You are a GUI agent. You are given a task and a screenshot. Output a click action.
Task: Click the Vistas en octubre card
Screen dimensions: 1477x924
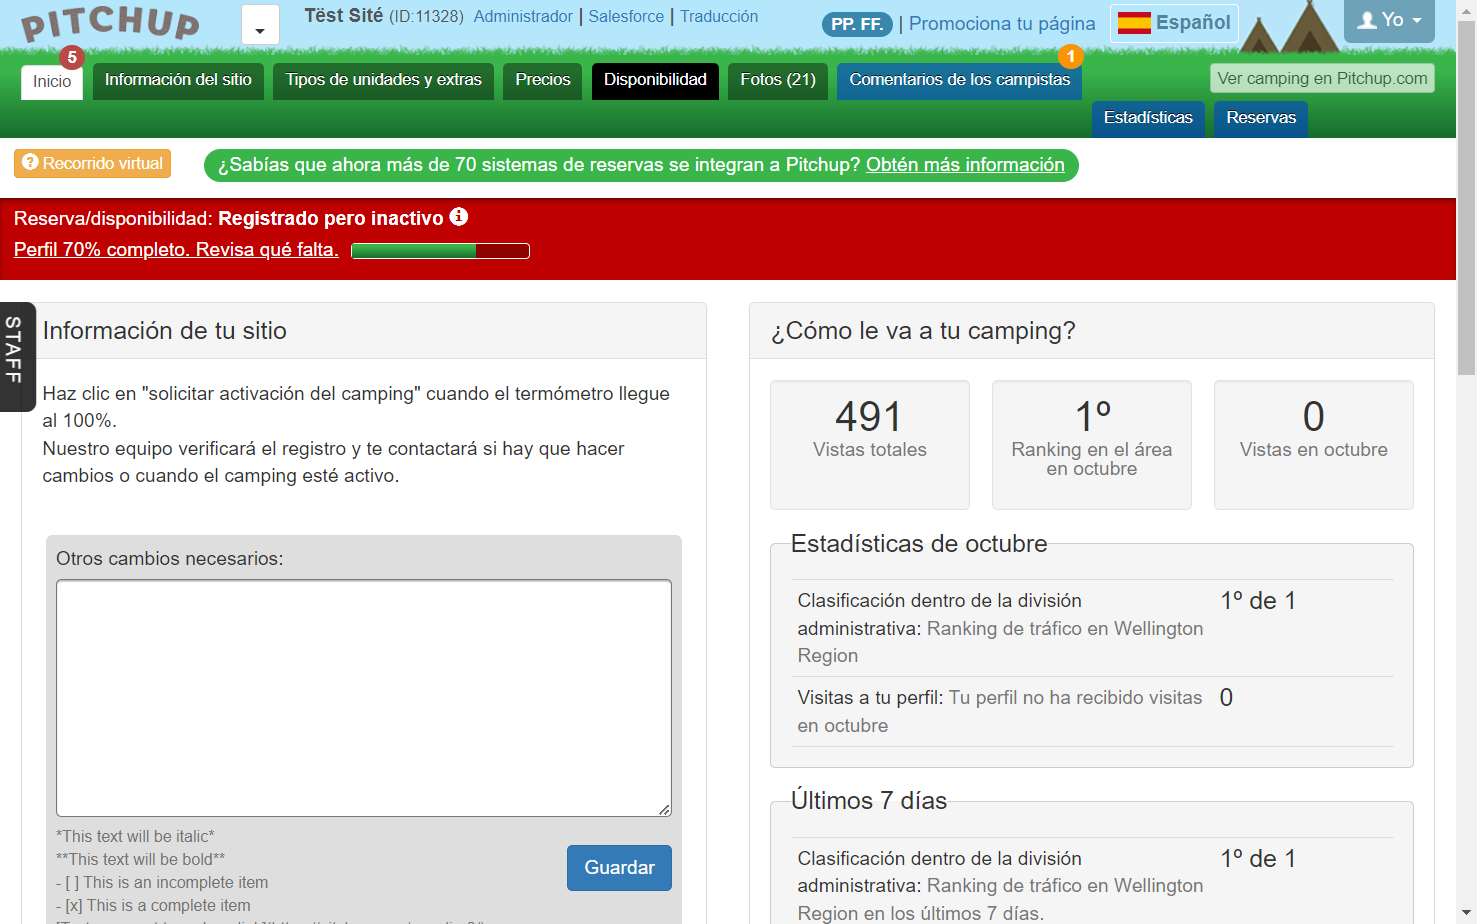pos(1314,445)
